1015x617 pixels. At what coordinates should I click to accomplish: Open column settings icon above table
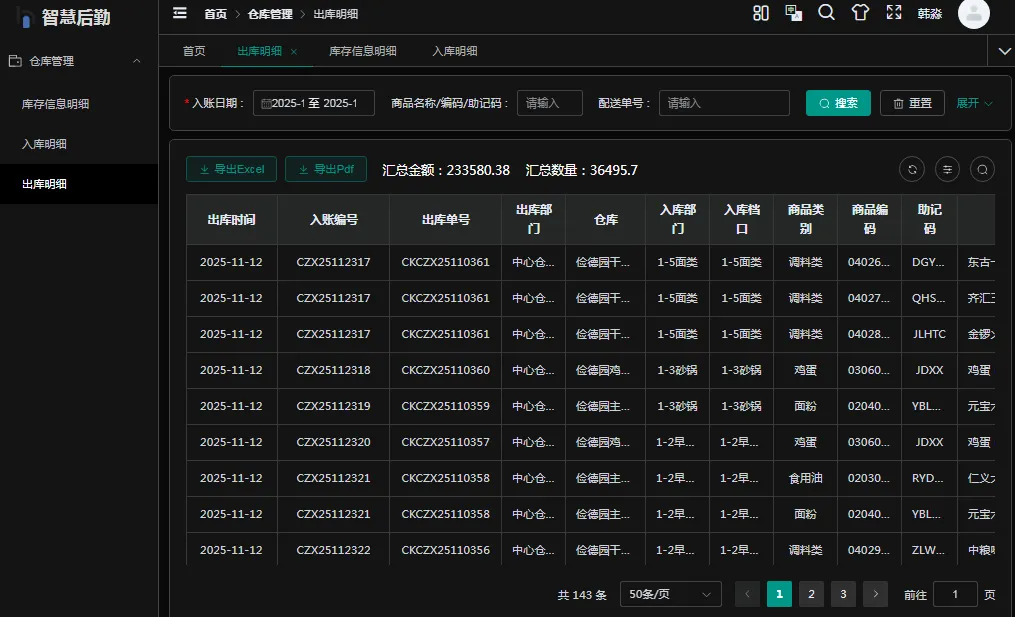pyautogui.click(x=948, y=170)
